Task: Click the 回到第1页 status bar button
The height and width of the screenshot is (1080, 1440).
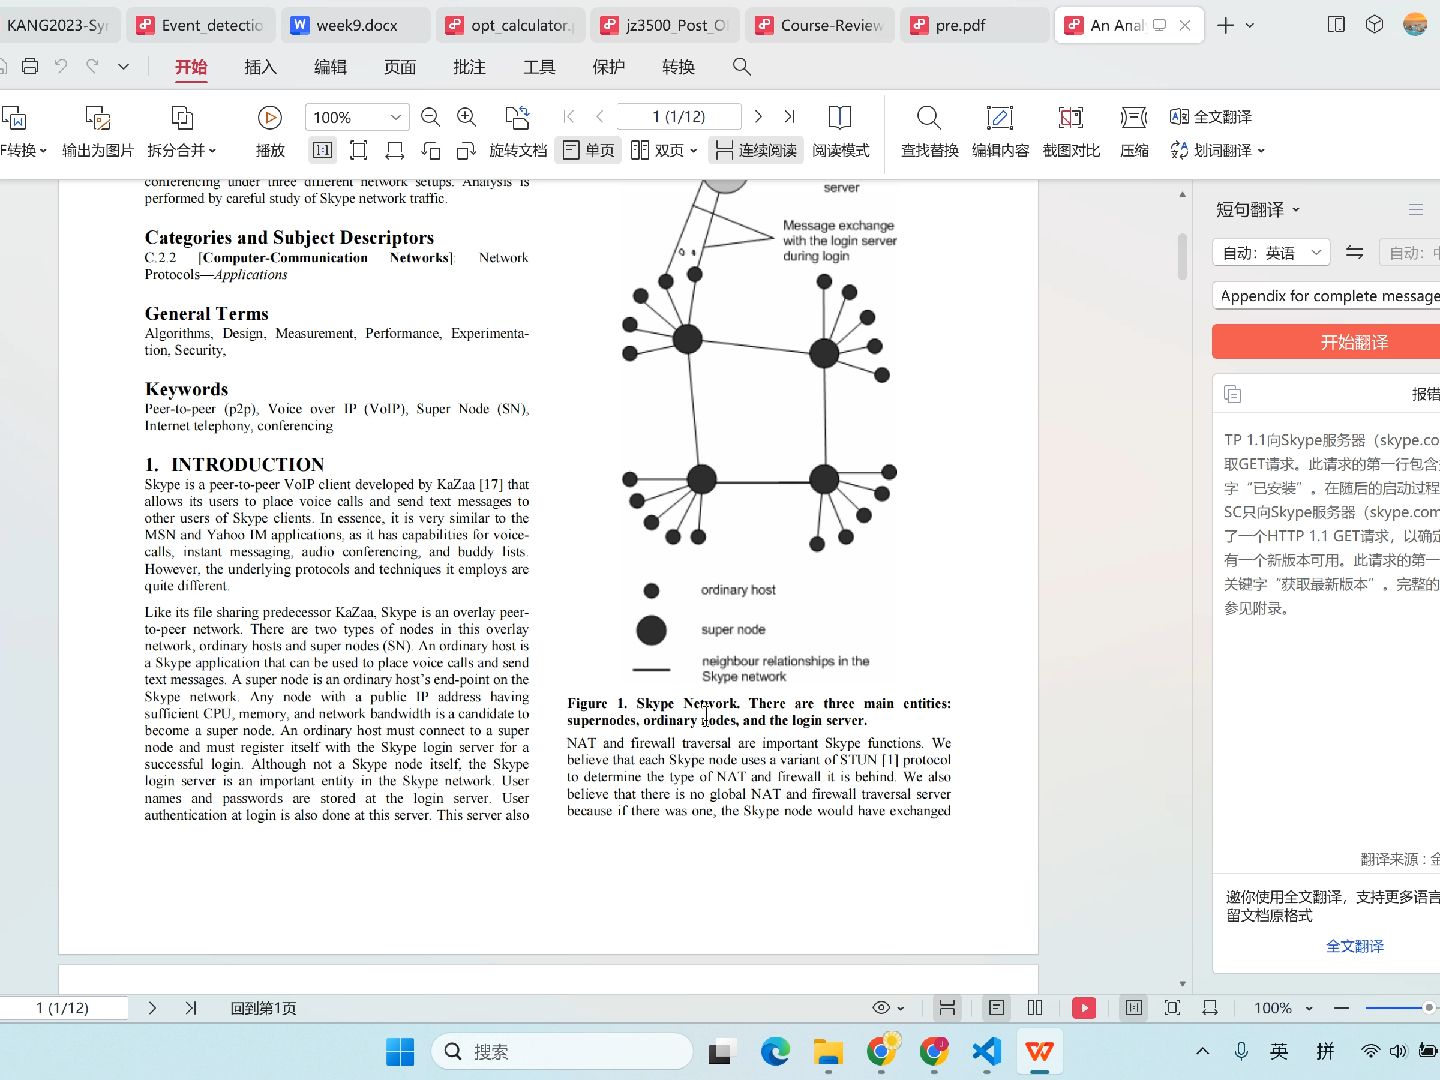Action: (264, 1008)
